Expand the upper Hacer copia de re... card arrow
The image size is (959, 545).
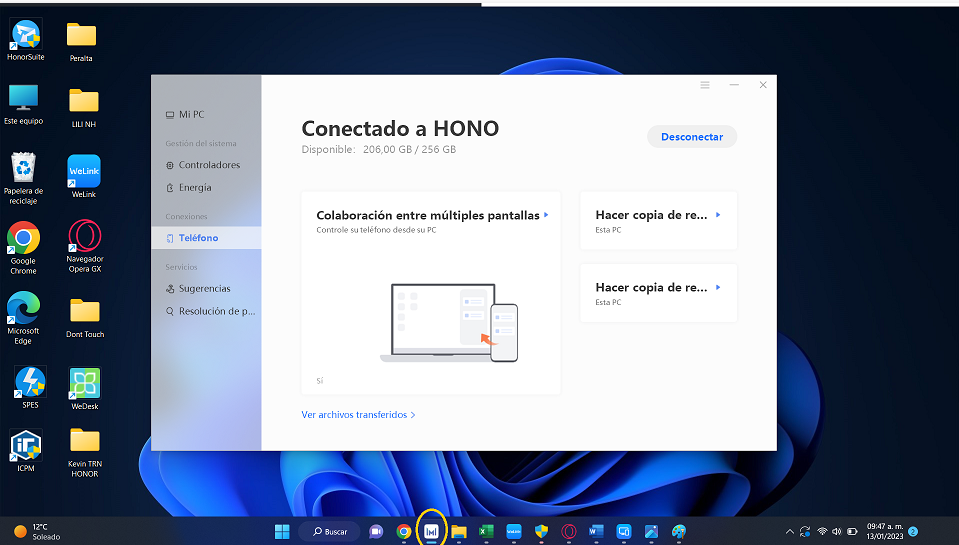pos(718,215)
